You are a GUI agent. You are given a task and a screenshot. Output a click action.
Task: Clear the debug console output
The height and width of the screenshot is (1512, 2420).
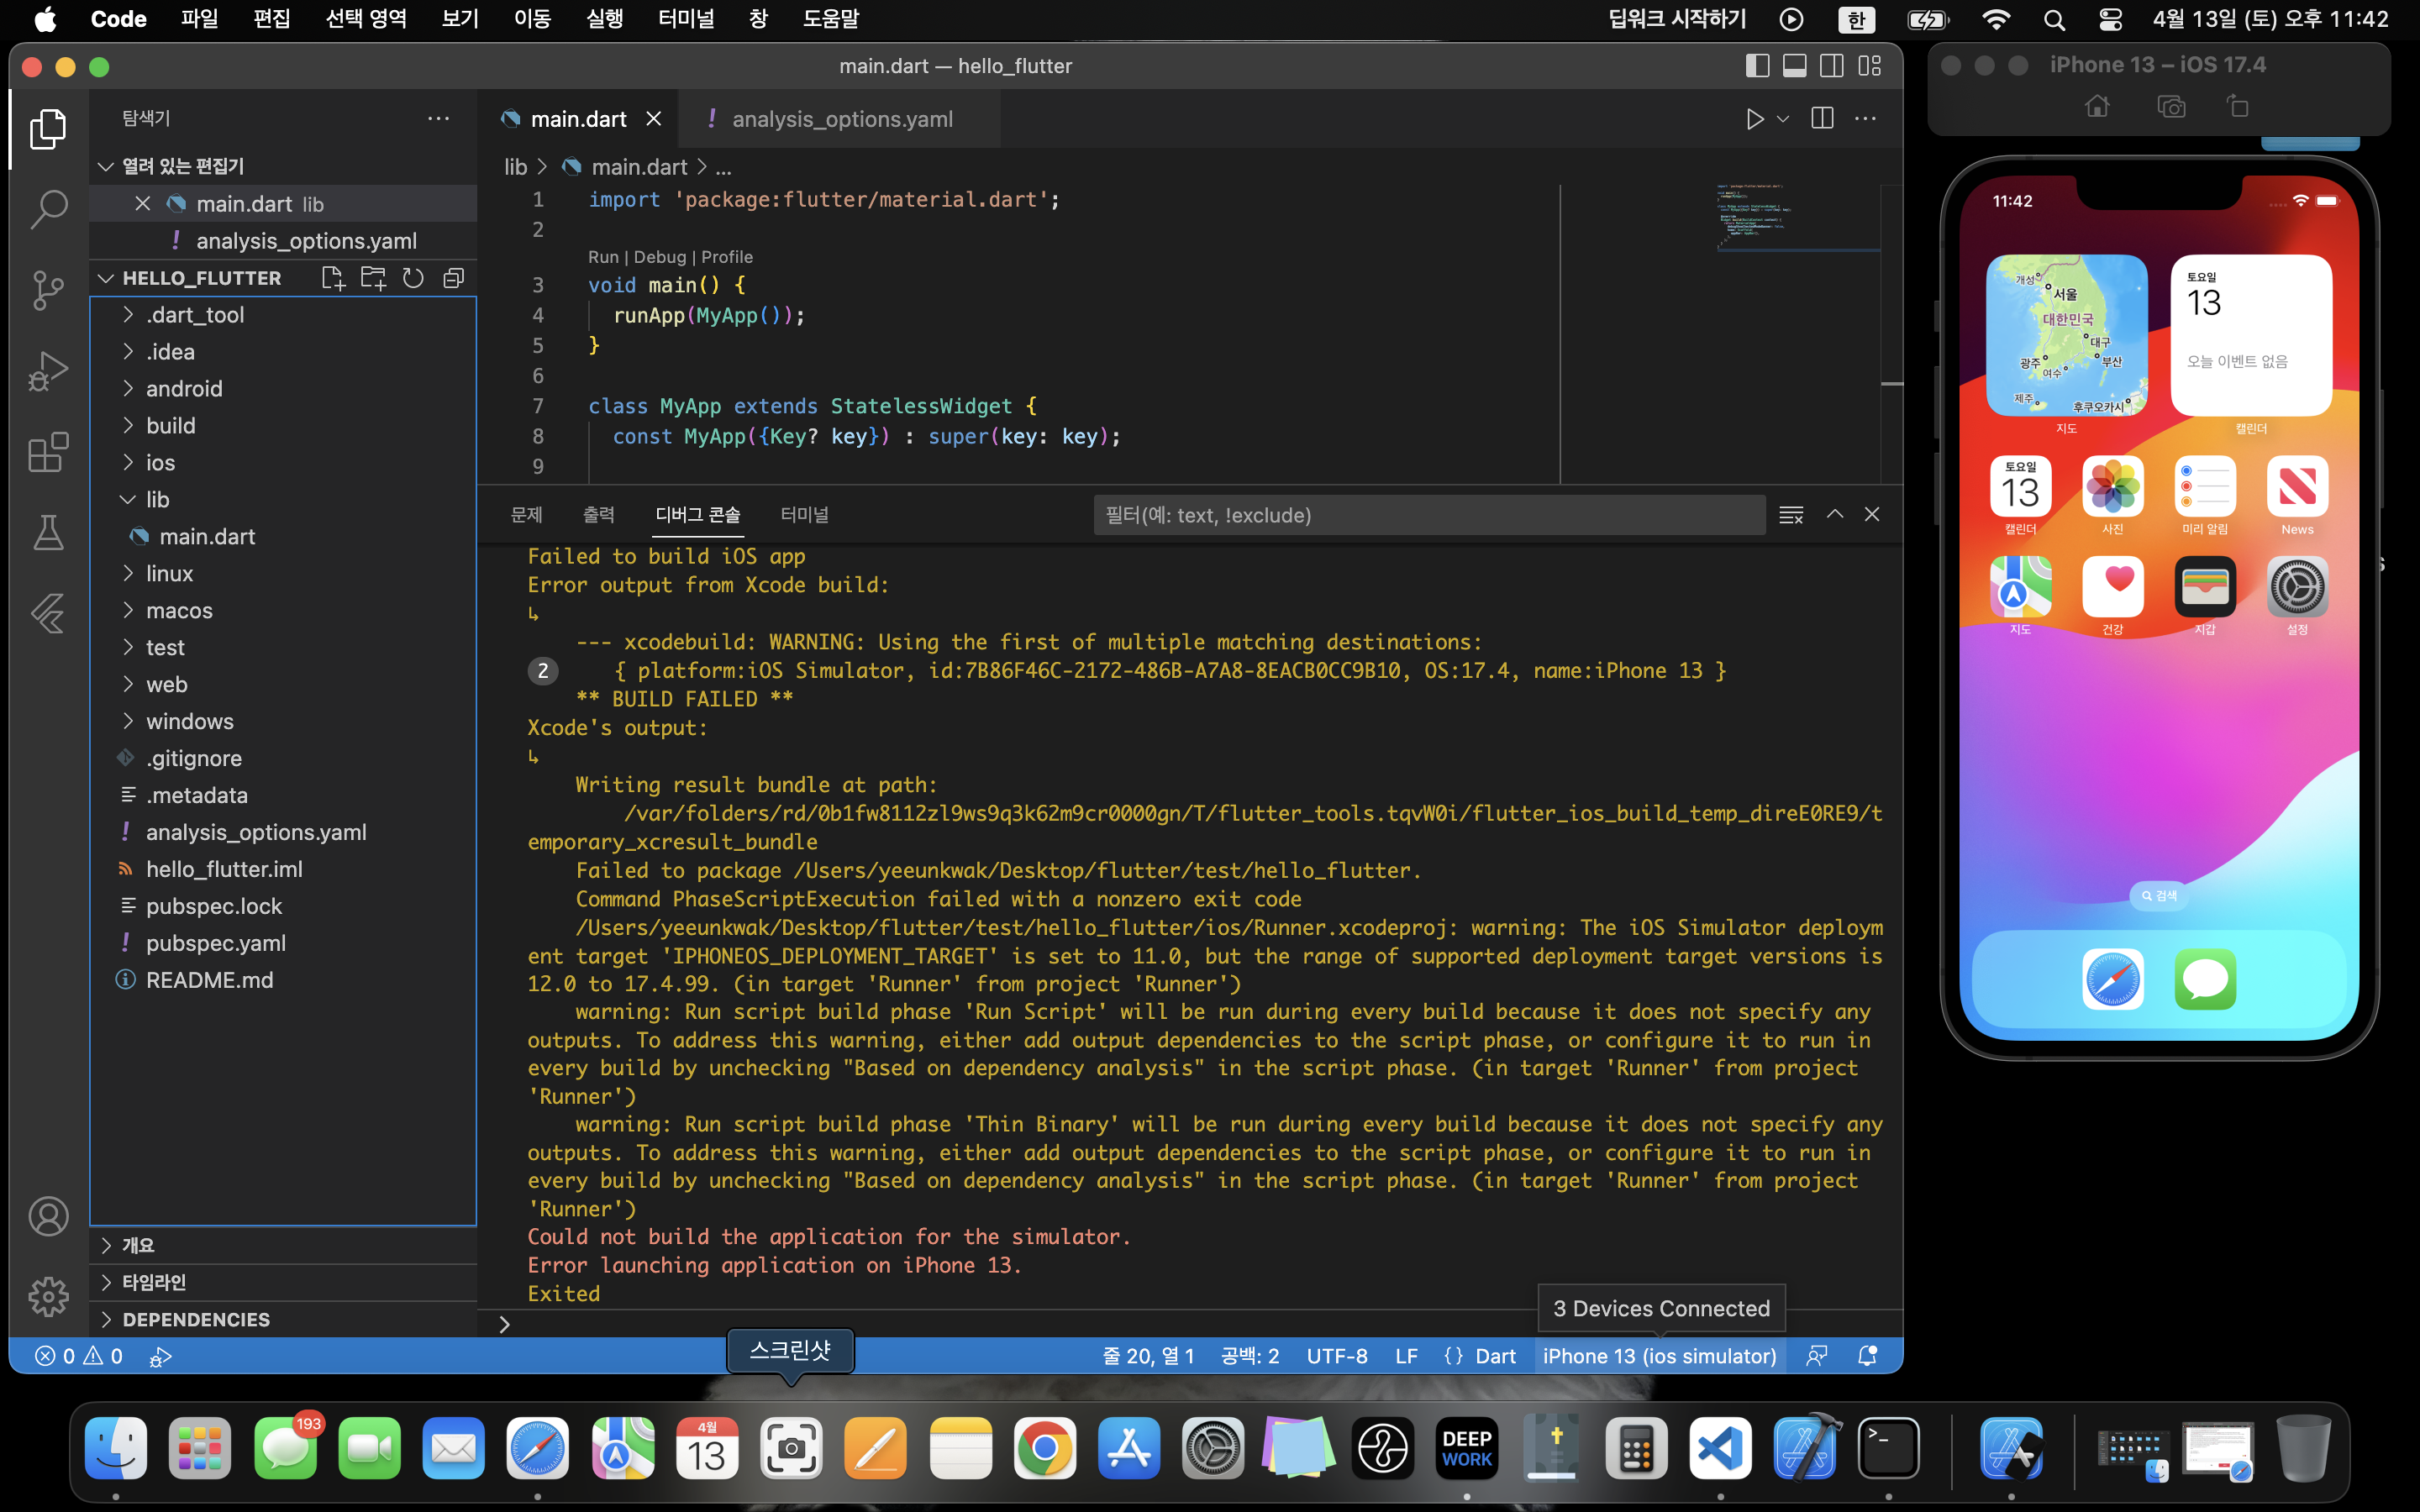coord(1791,515)
